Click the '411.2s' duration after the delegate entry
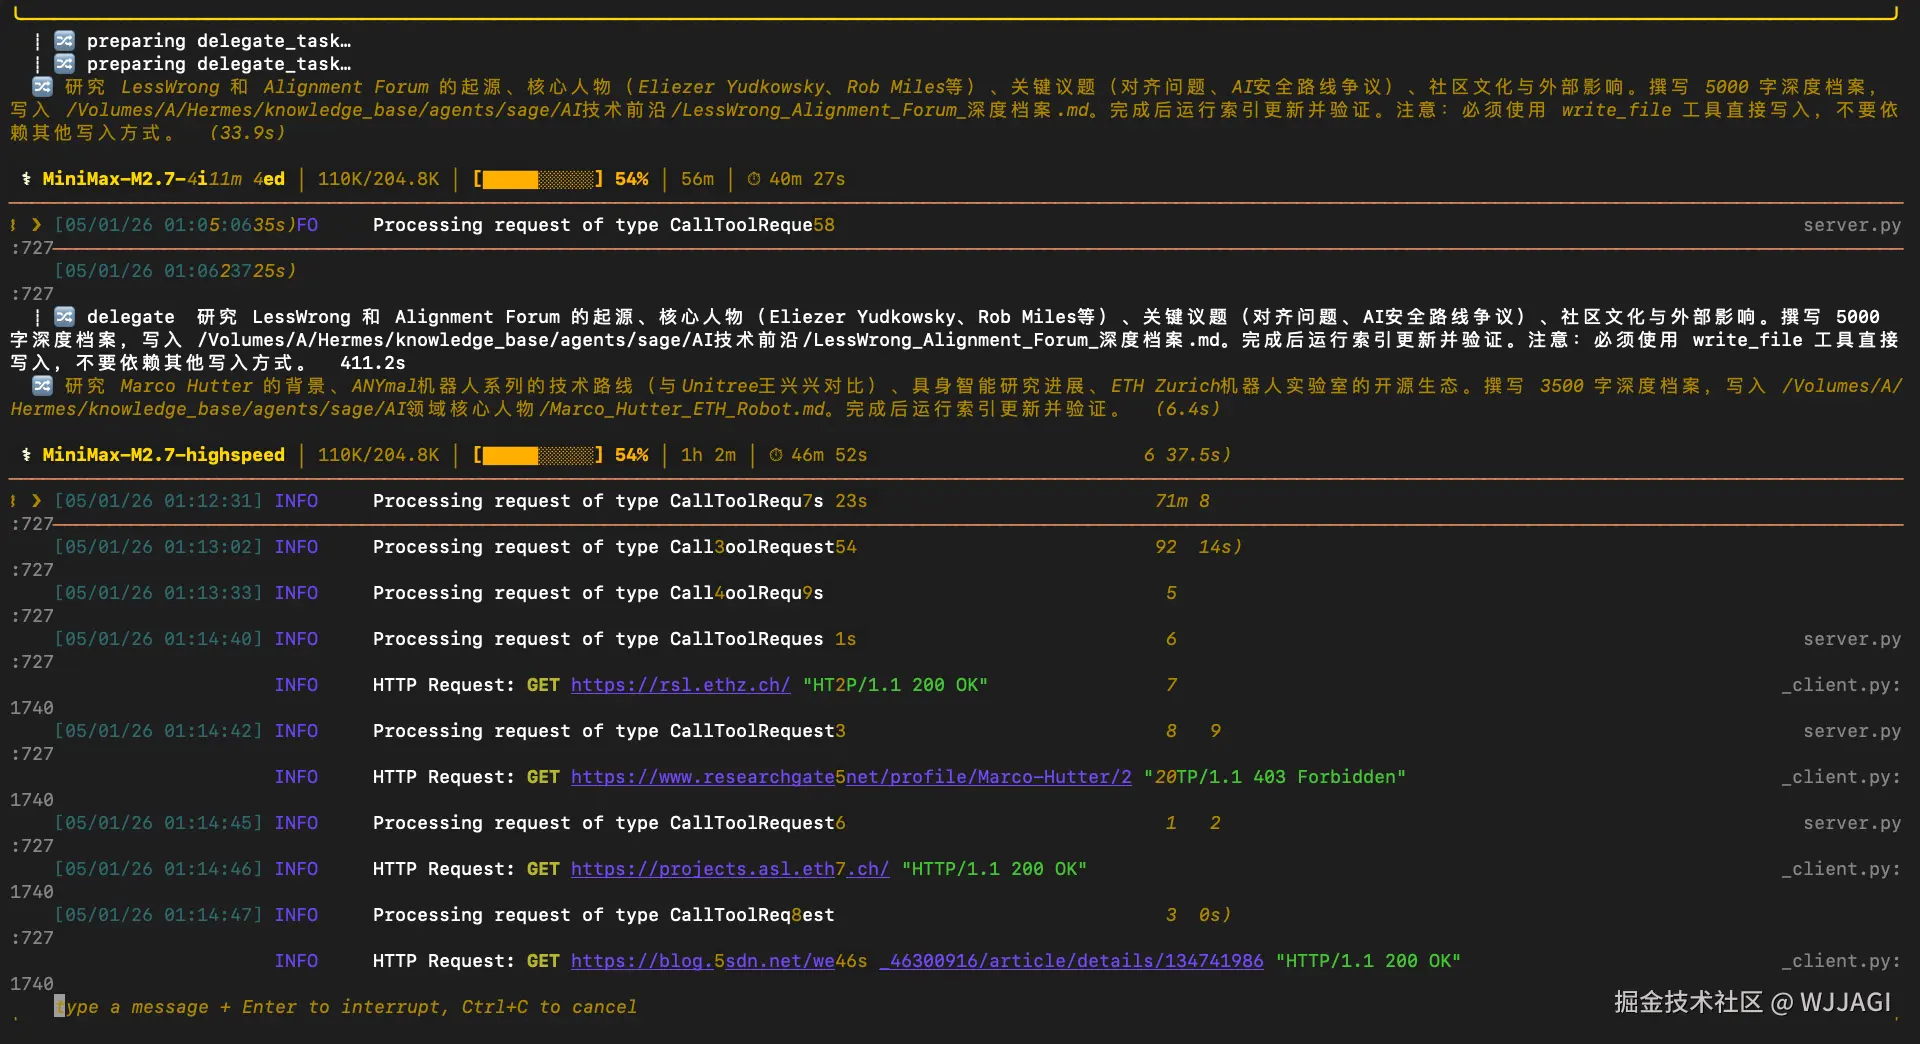1920x1044 pixels. pyautogui.click(x=373, y=363)
